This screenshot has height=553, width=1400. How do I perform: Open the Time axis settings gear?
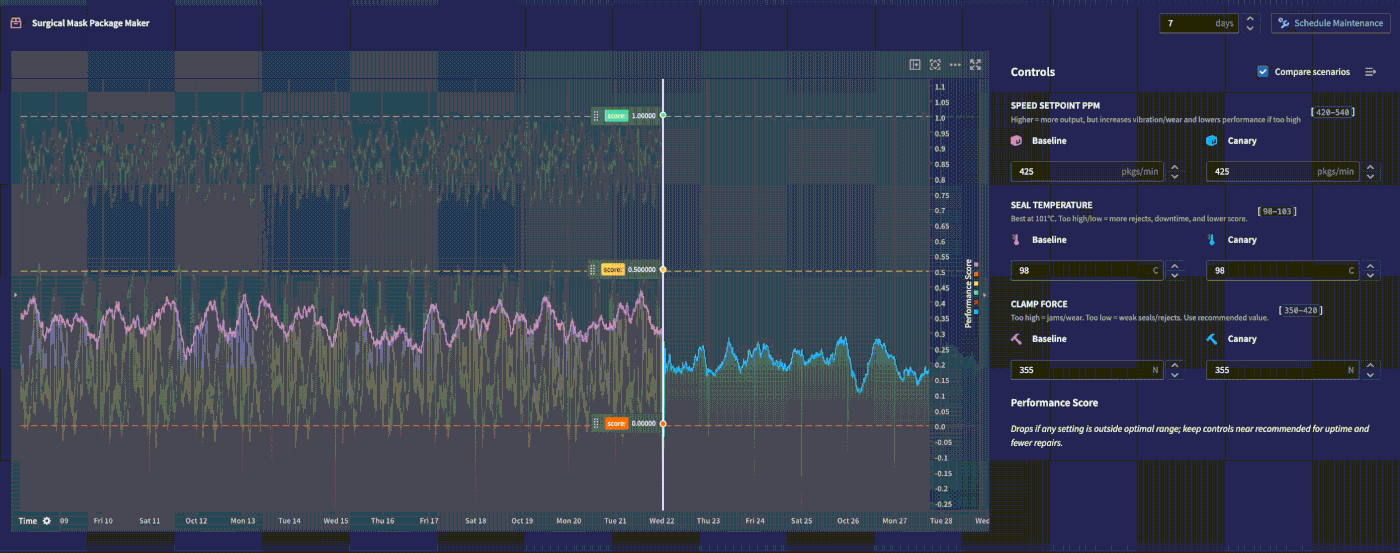tap(47, 521)
